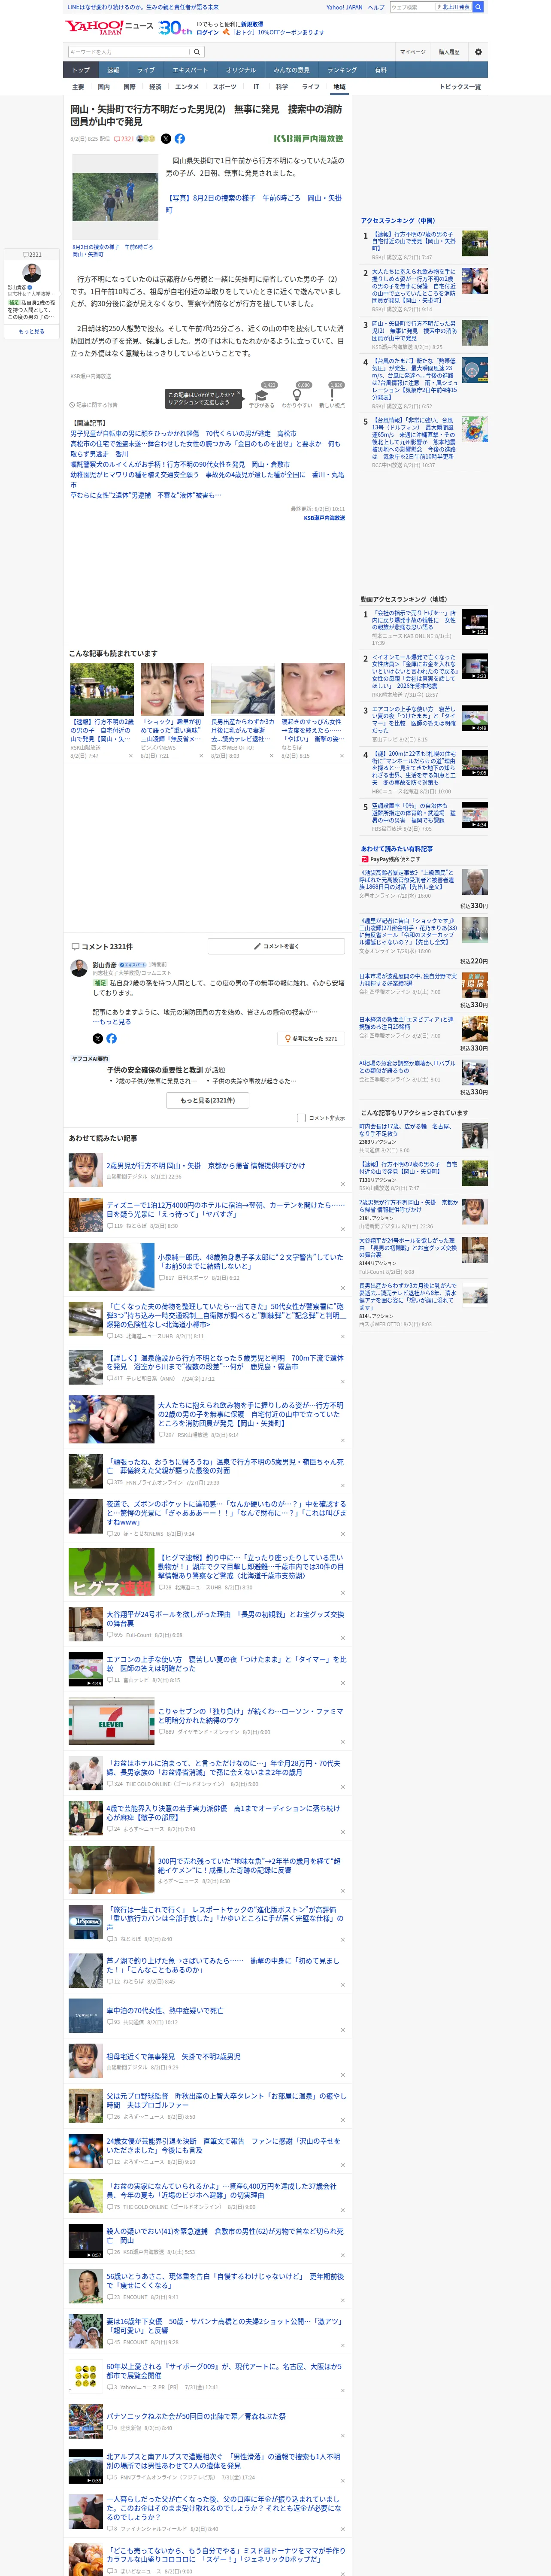This screenshot has width=551, height=2576.
Task: Click the コメントを書く button
Action: point(276,946)
